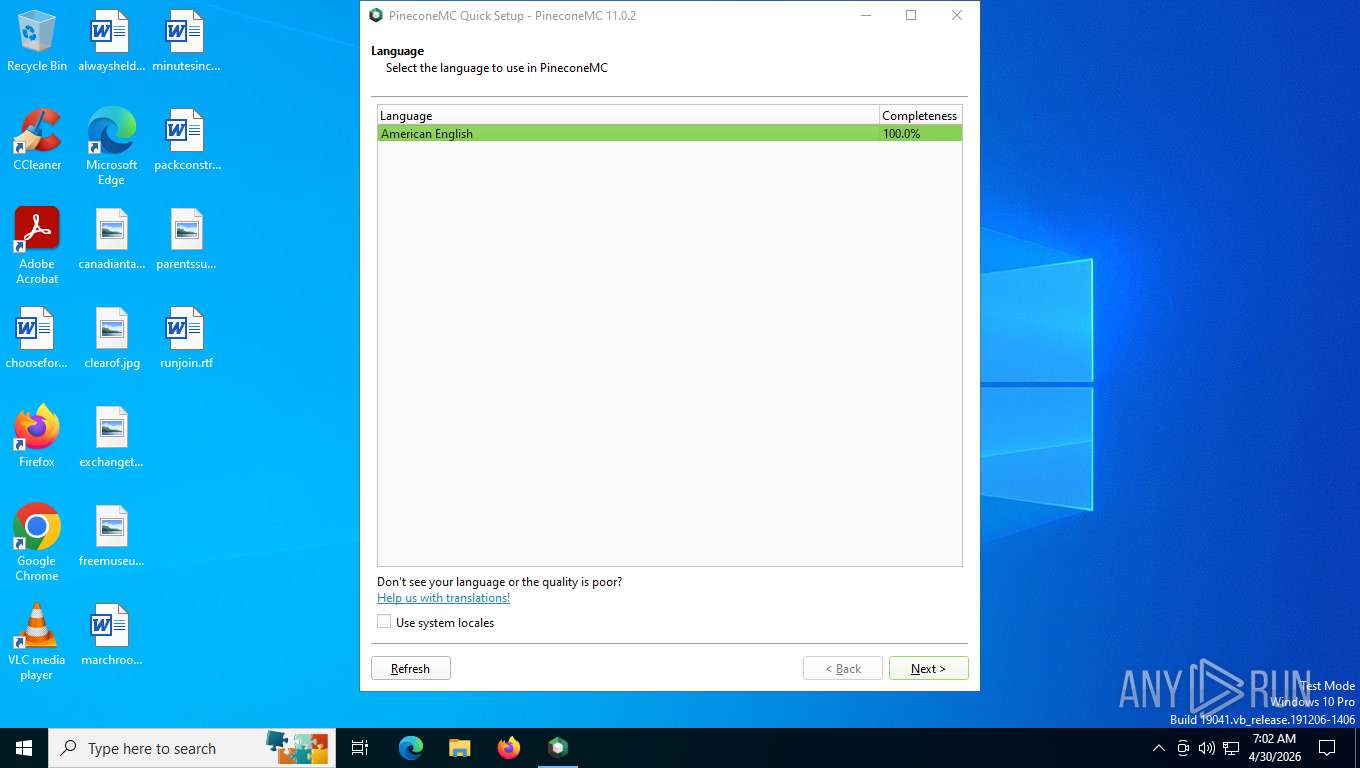1360x768 pixels.
Task: Open File Explorer from the taskbar
Action: [460, 747]
